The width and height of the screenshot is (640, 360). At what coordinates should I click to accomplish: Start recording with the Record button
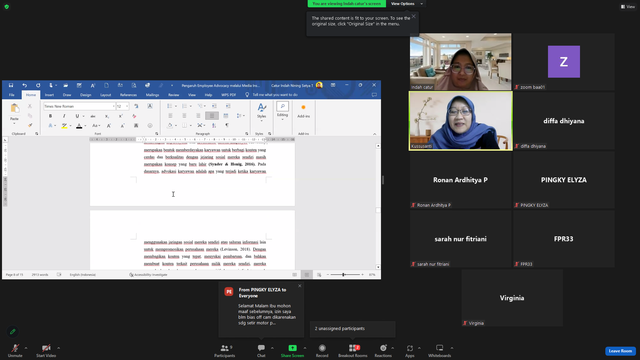click(322, 351)
